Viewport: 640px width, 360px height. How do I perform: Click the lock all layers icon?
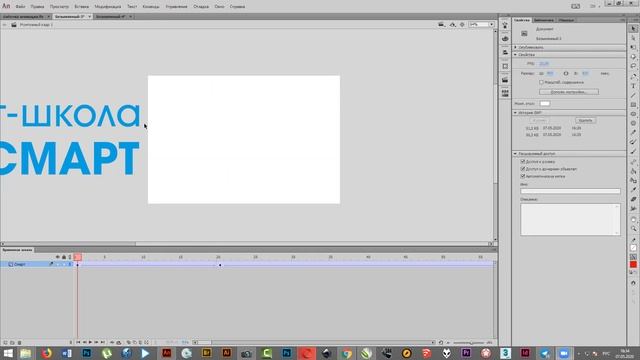(x=64, y=257)
